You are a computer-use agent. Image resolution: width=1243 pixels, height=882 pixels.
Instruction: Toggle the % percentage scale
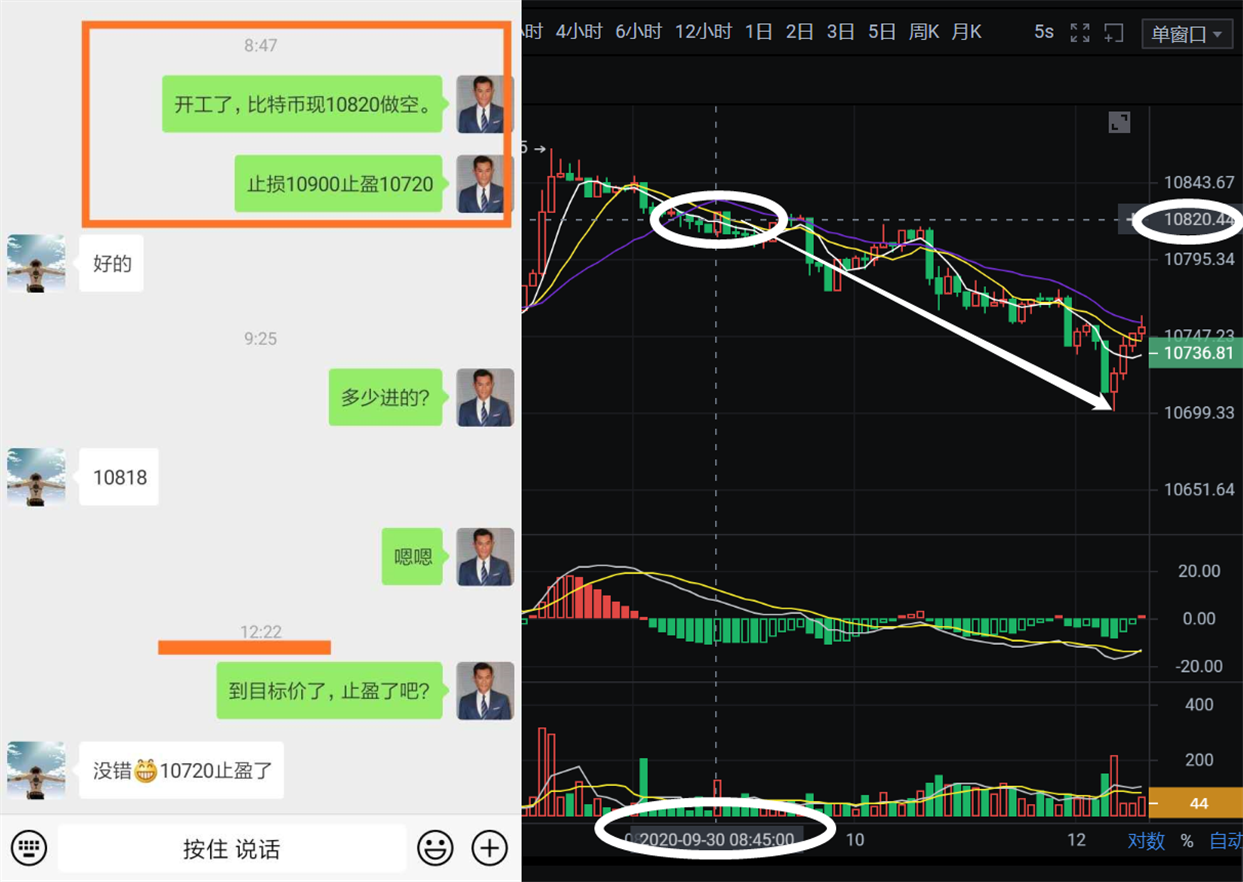click(1187, 841)
